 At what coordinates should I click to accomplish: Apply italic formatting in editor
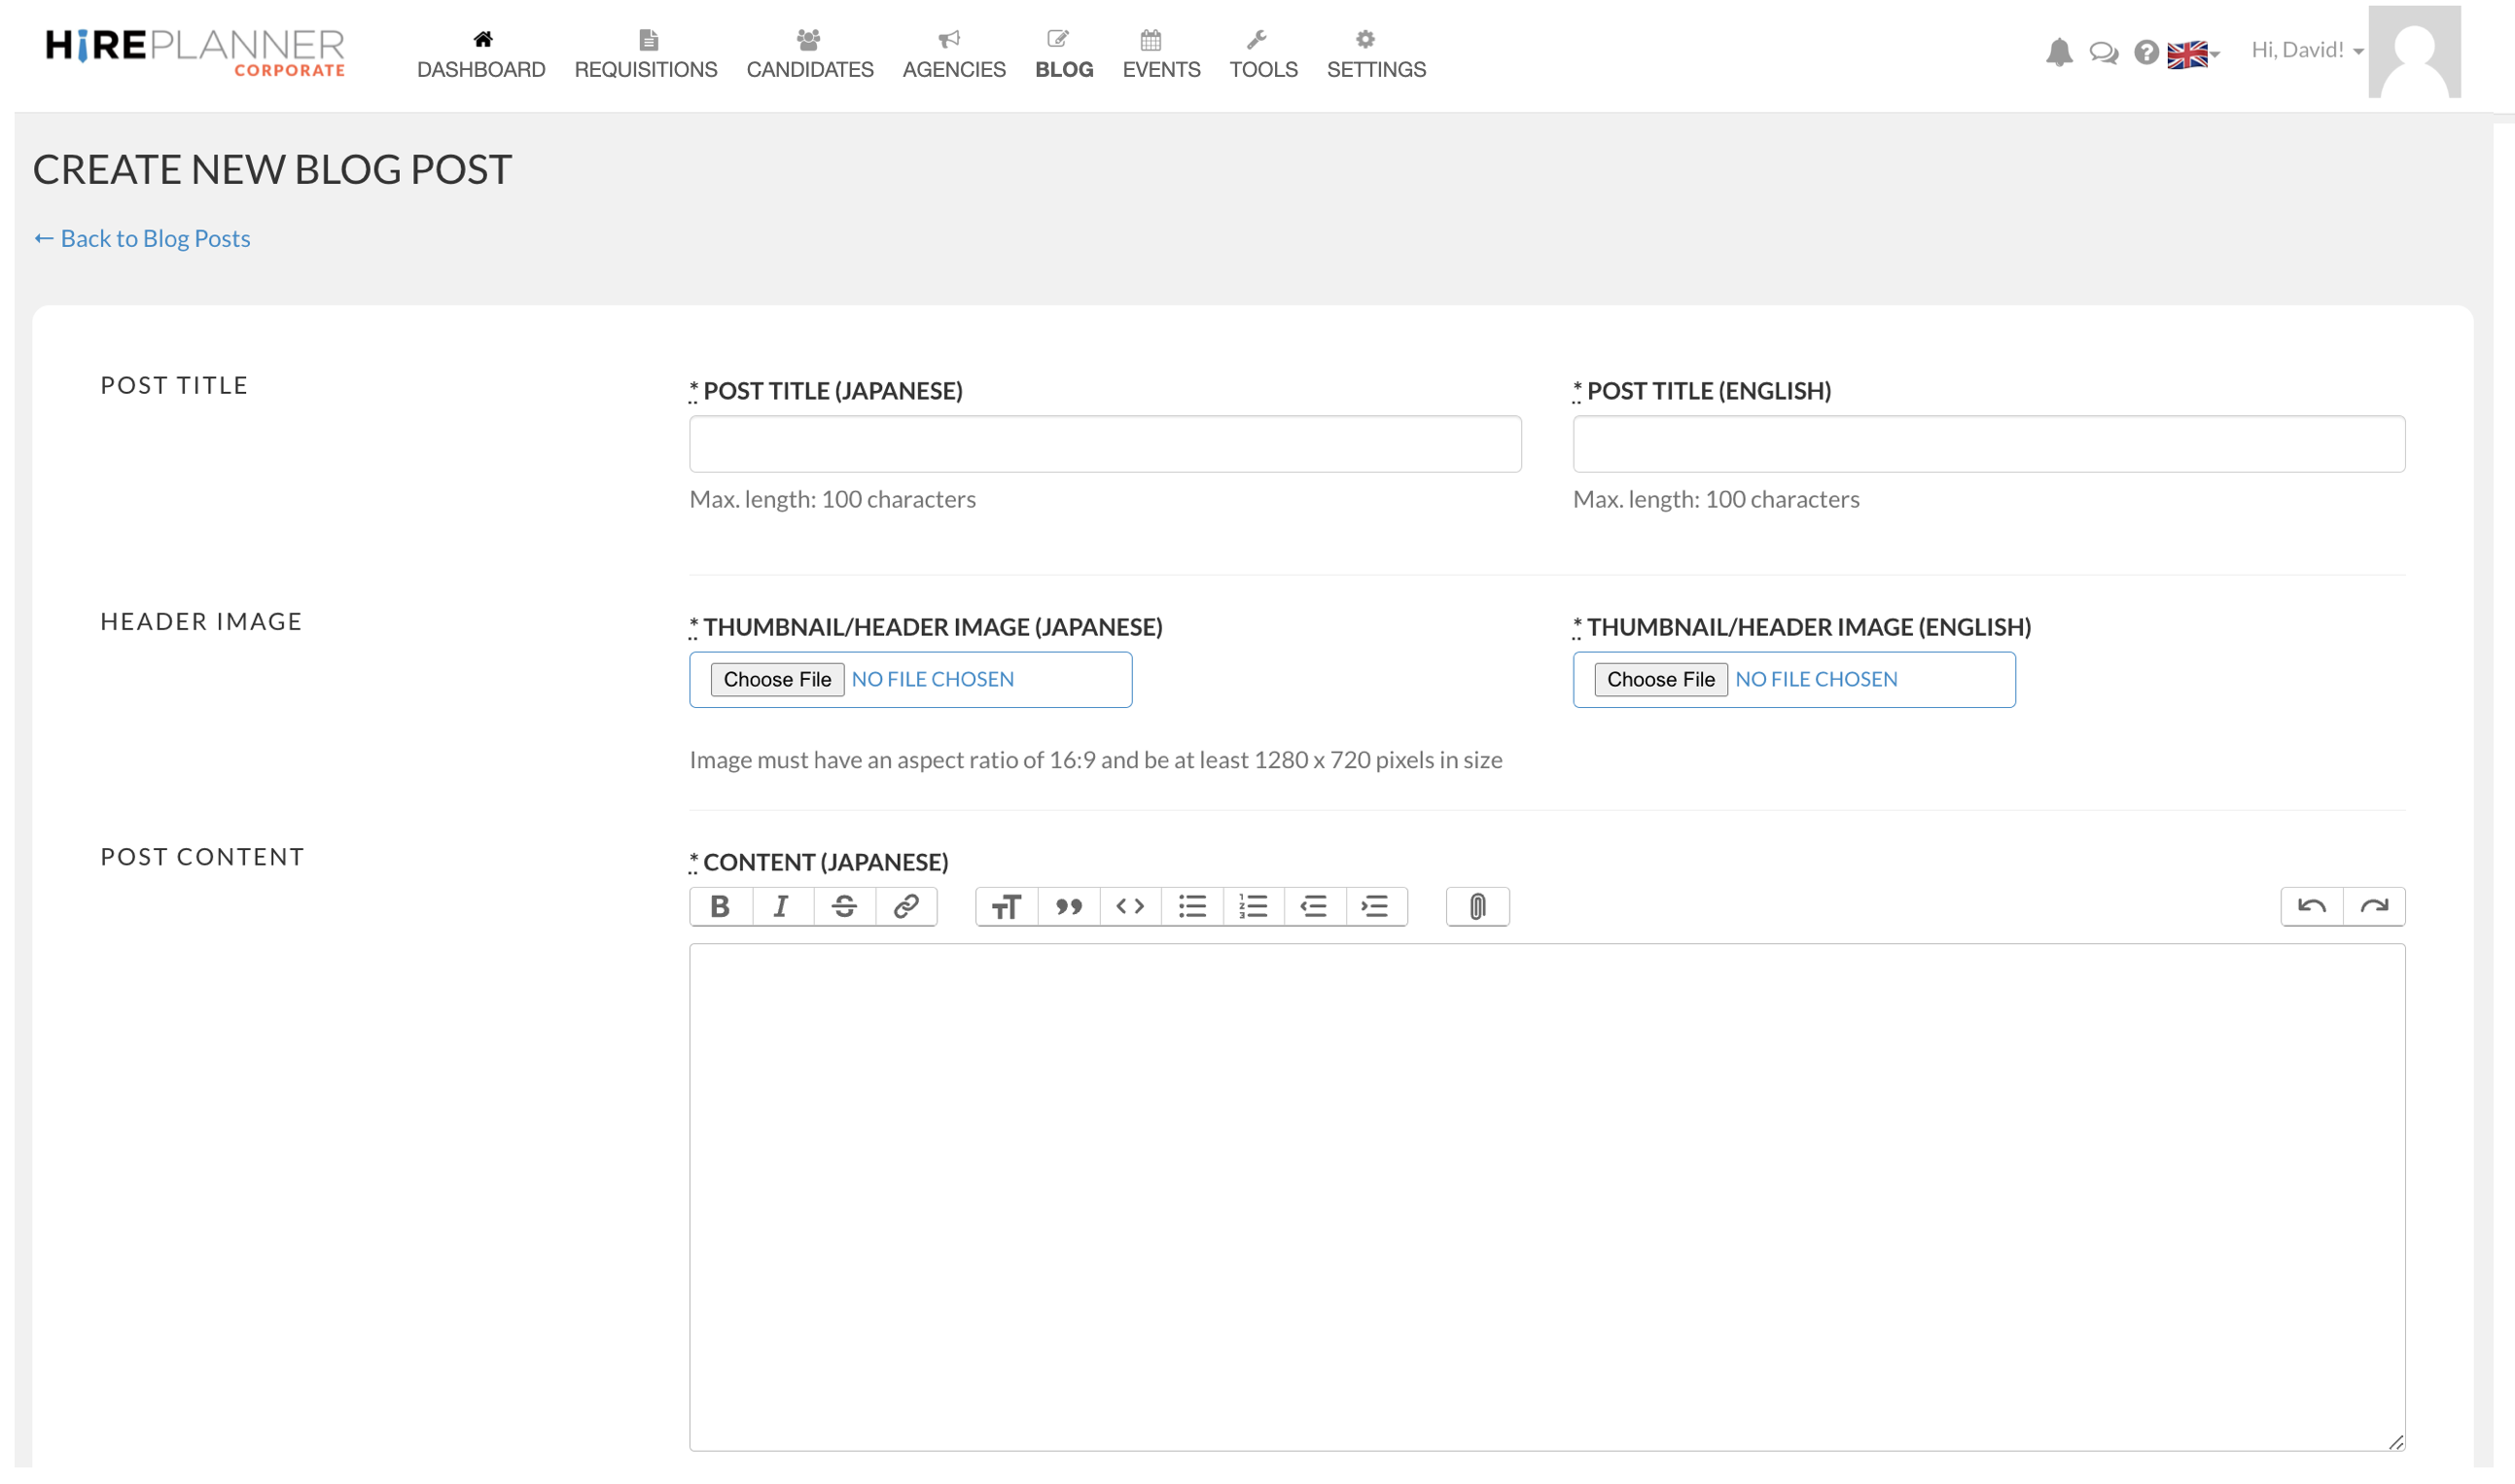[782, 907]
